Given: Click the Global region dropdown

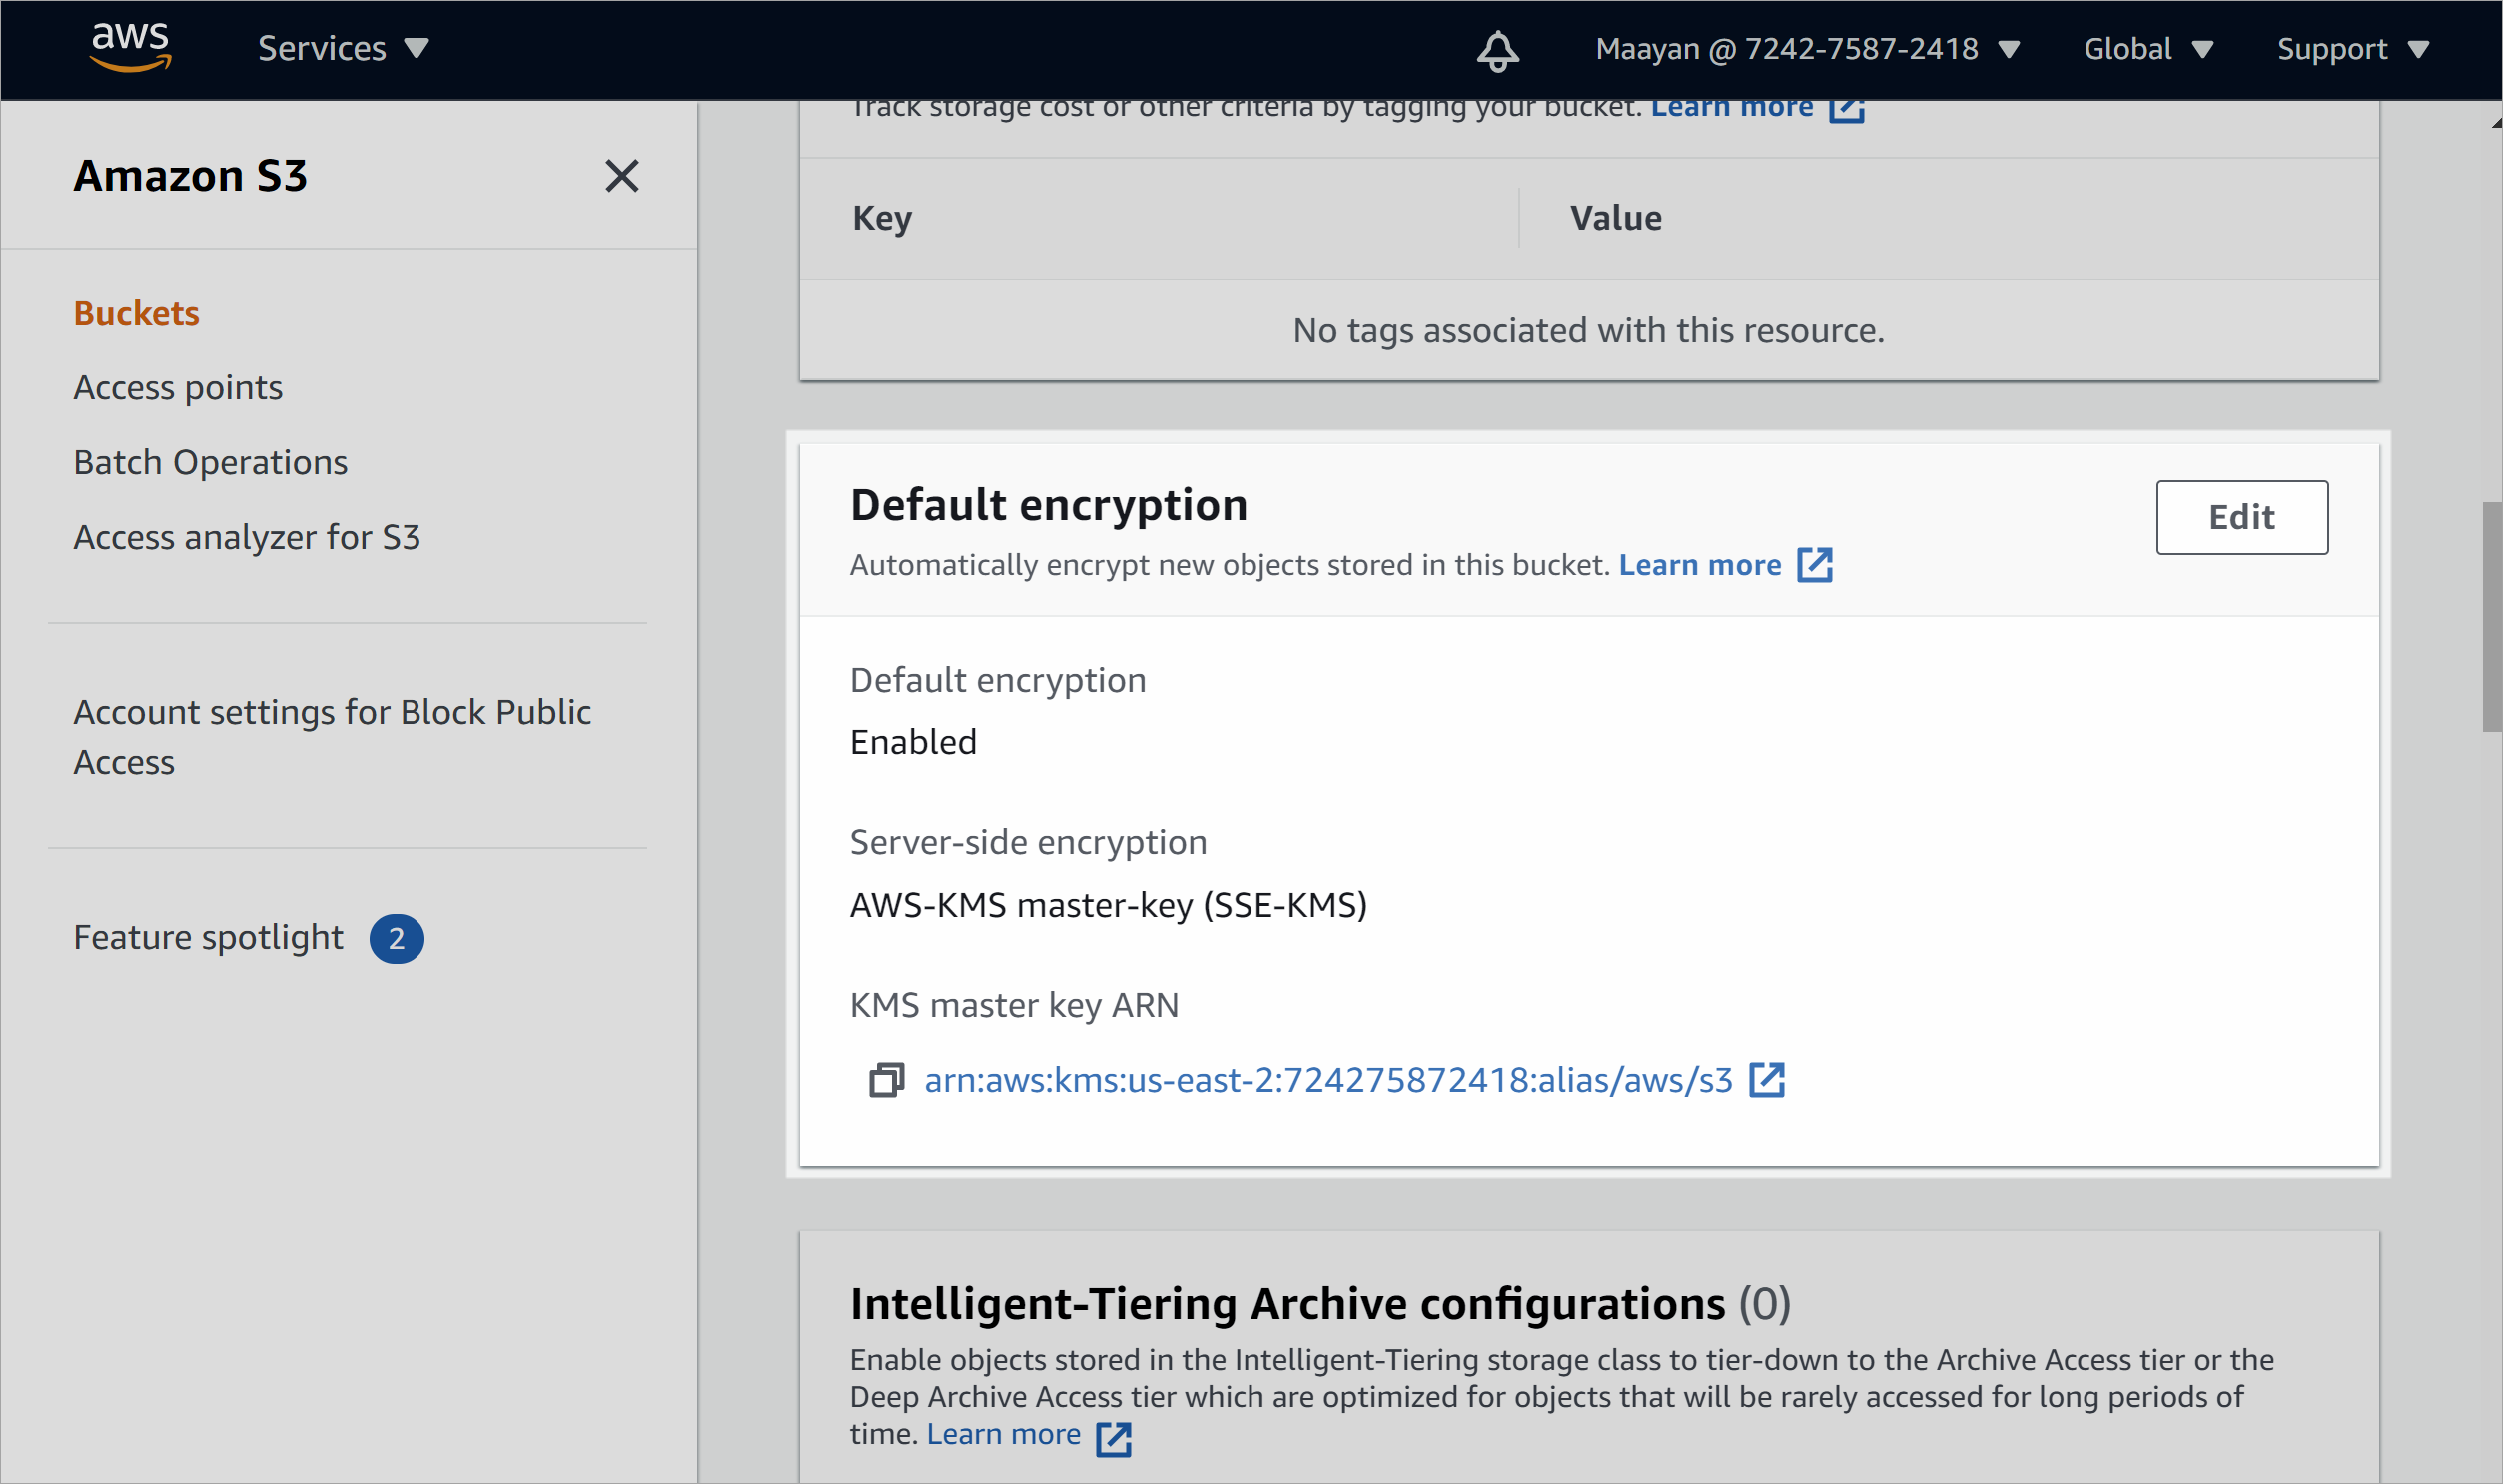Looking at the screenshot, I should coord(2146,48).
